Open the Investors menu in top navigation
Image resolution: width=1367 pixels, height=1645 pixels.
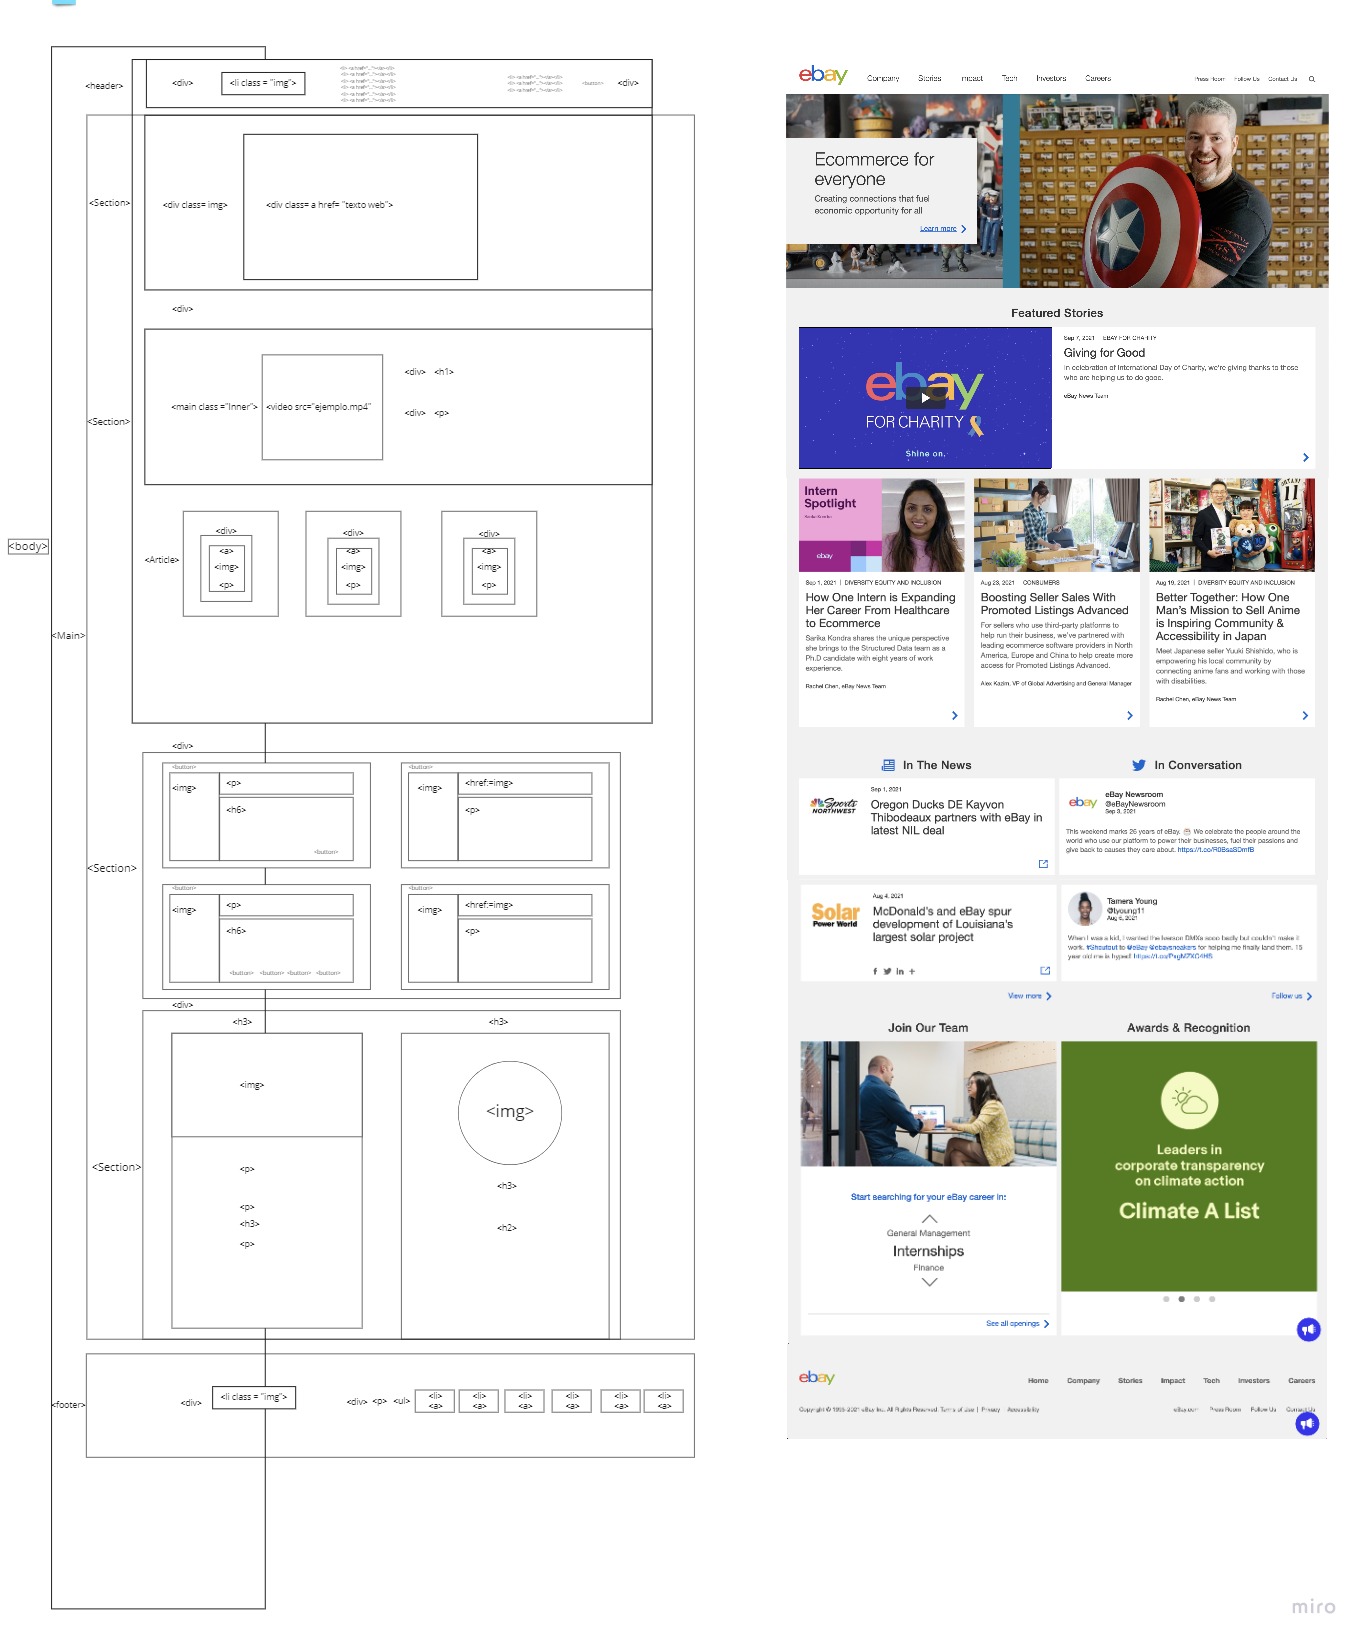pos(1050,78)
